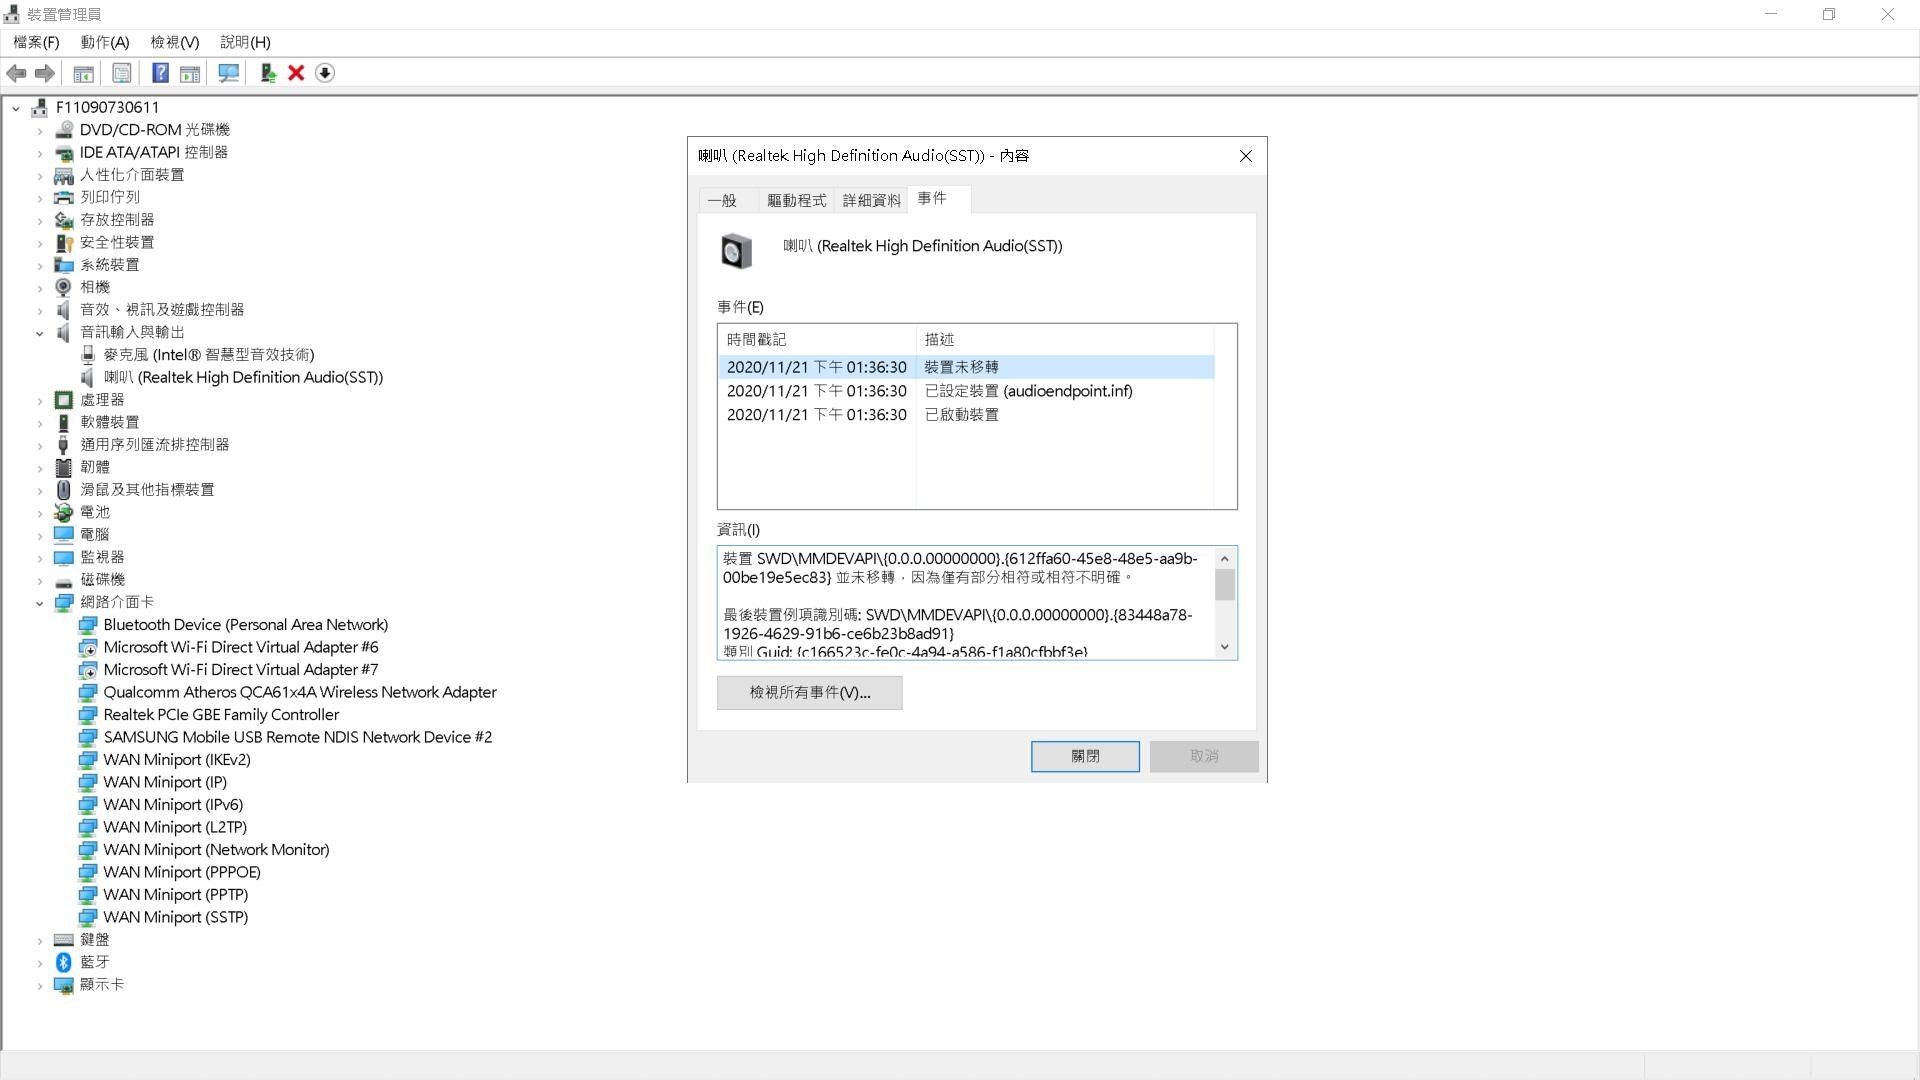Click the 關閉 button in the dialog
The width and height of the screenshot is (1920, 1080).
pos(1084,756)
